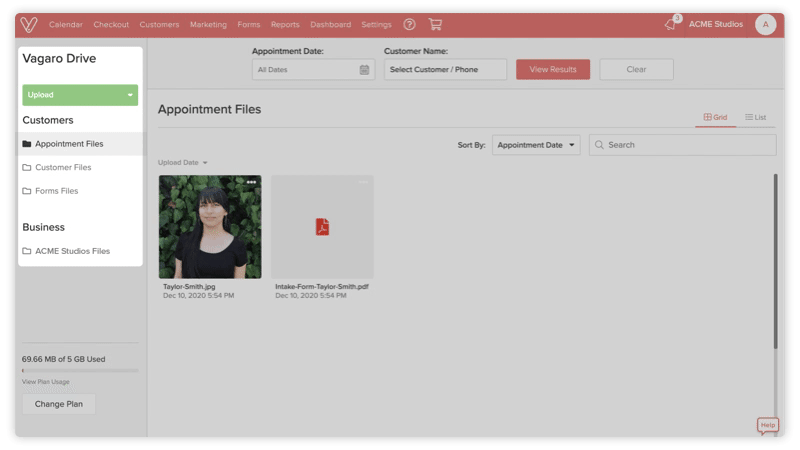Open the three-dot menu on Taylor-Smith.jpg
The width and height of the screenshot is (800, 450).
pos(251,182)
